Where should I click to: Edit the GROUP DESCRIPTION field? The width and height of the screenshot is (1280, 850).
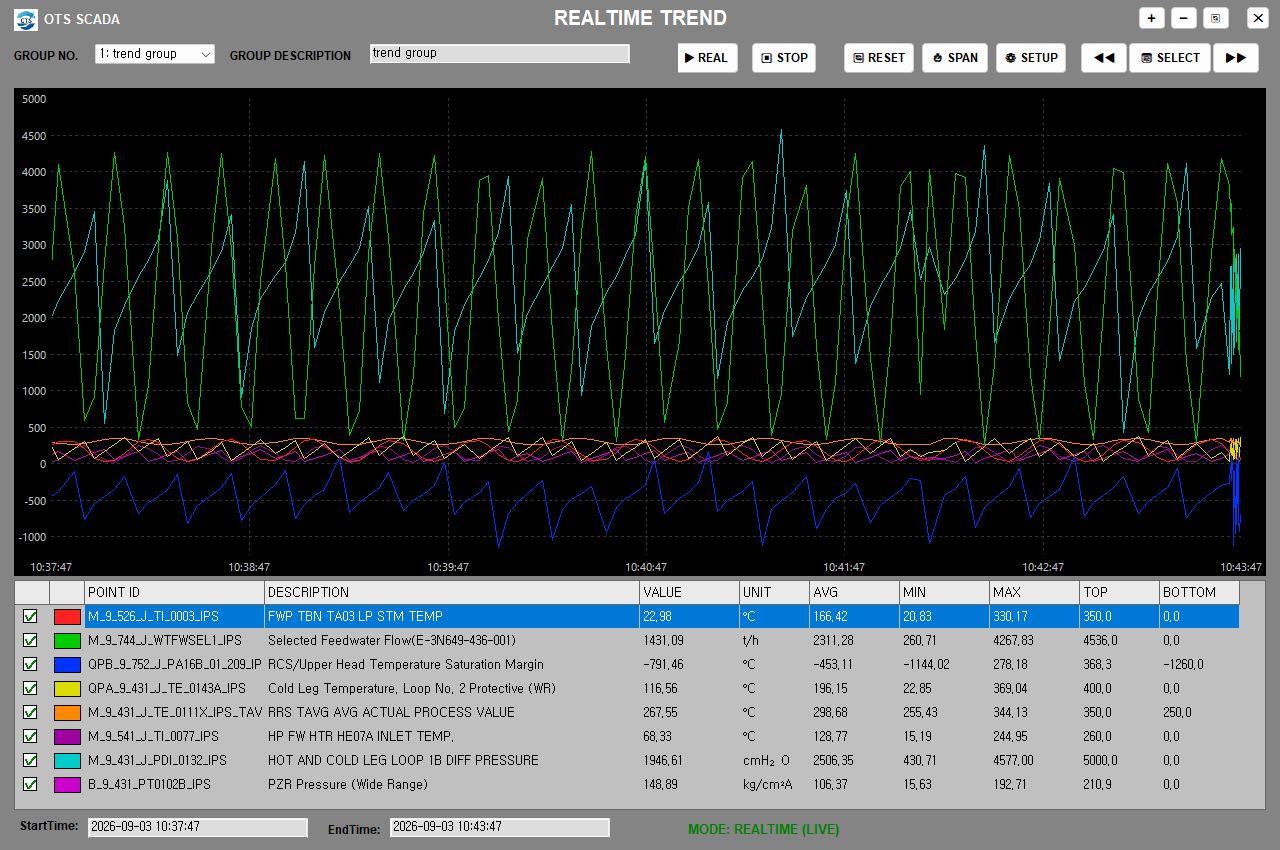500,53
